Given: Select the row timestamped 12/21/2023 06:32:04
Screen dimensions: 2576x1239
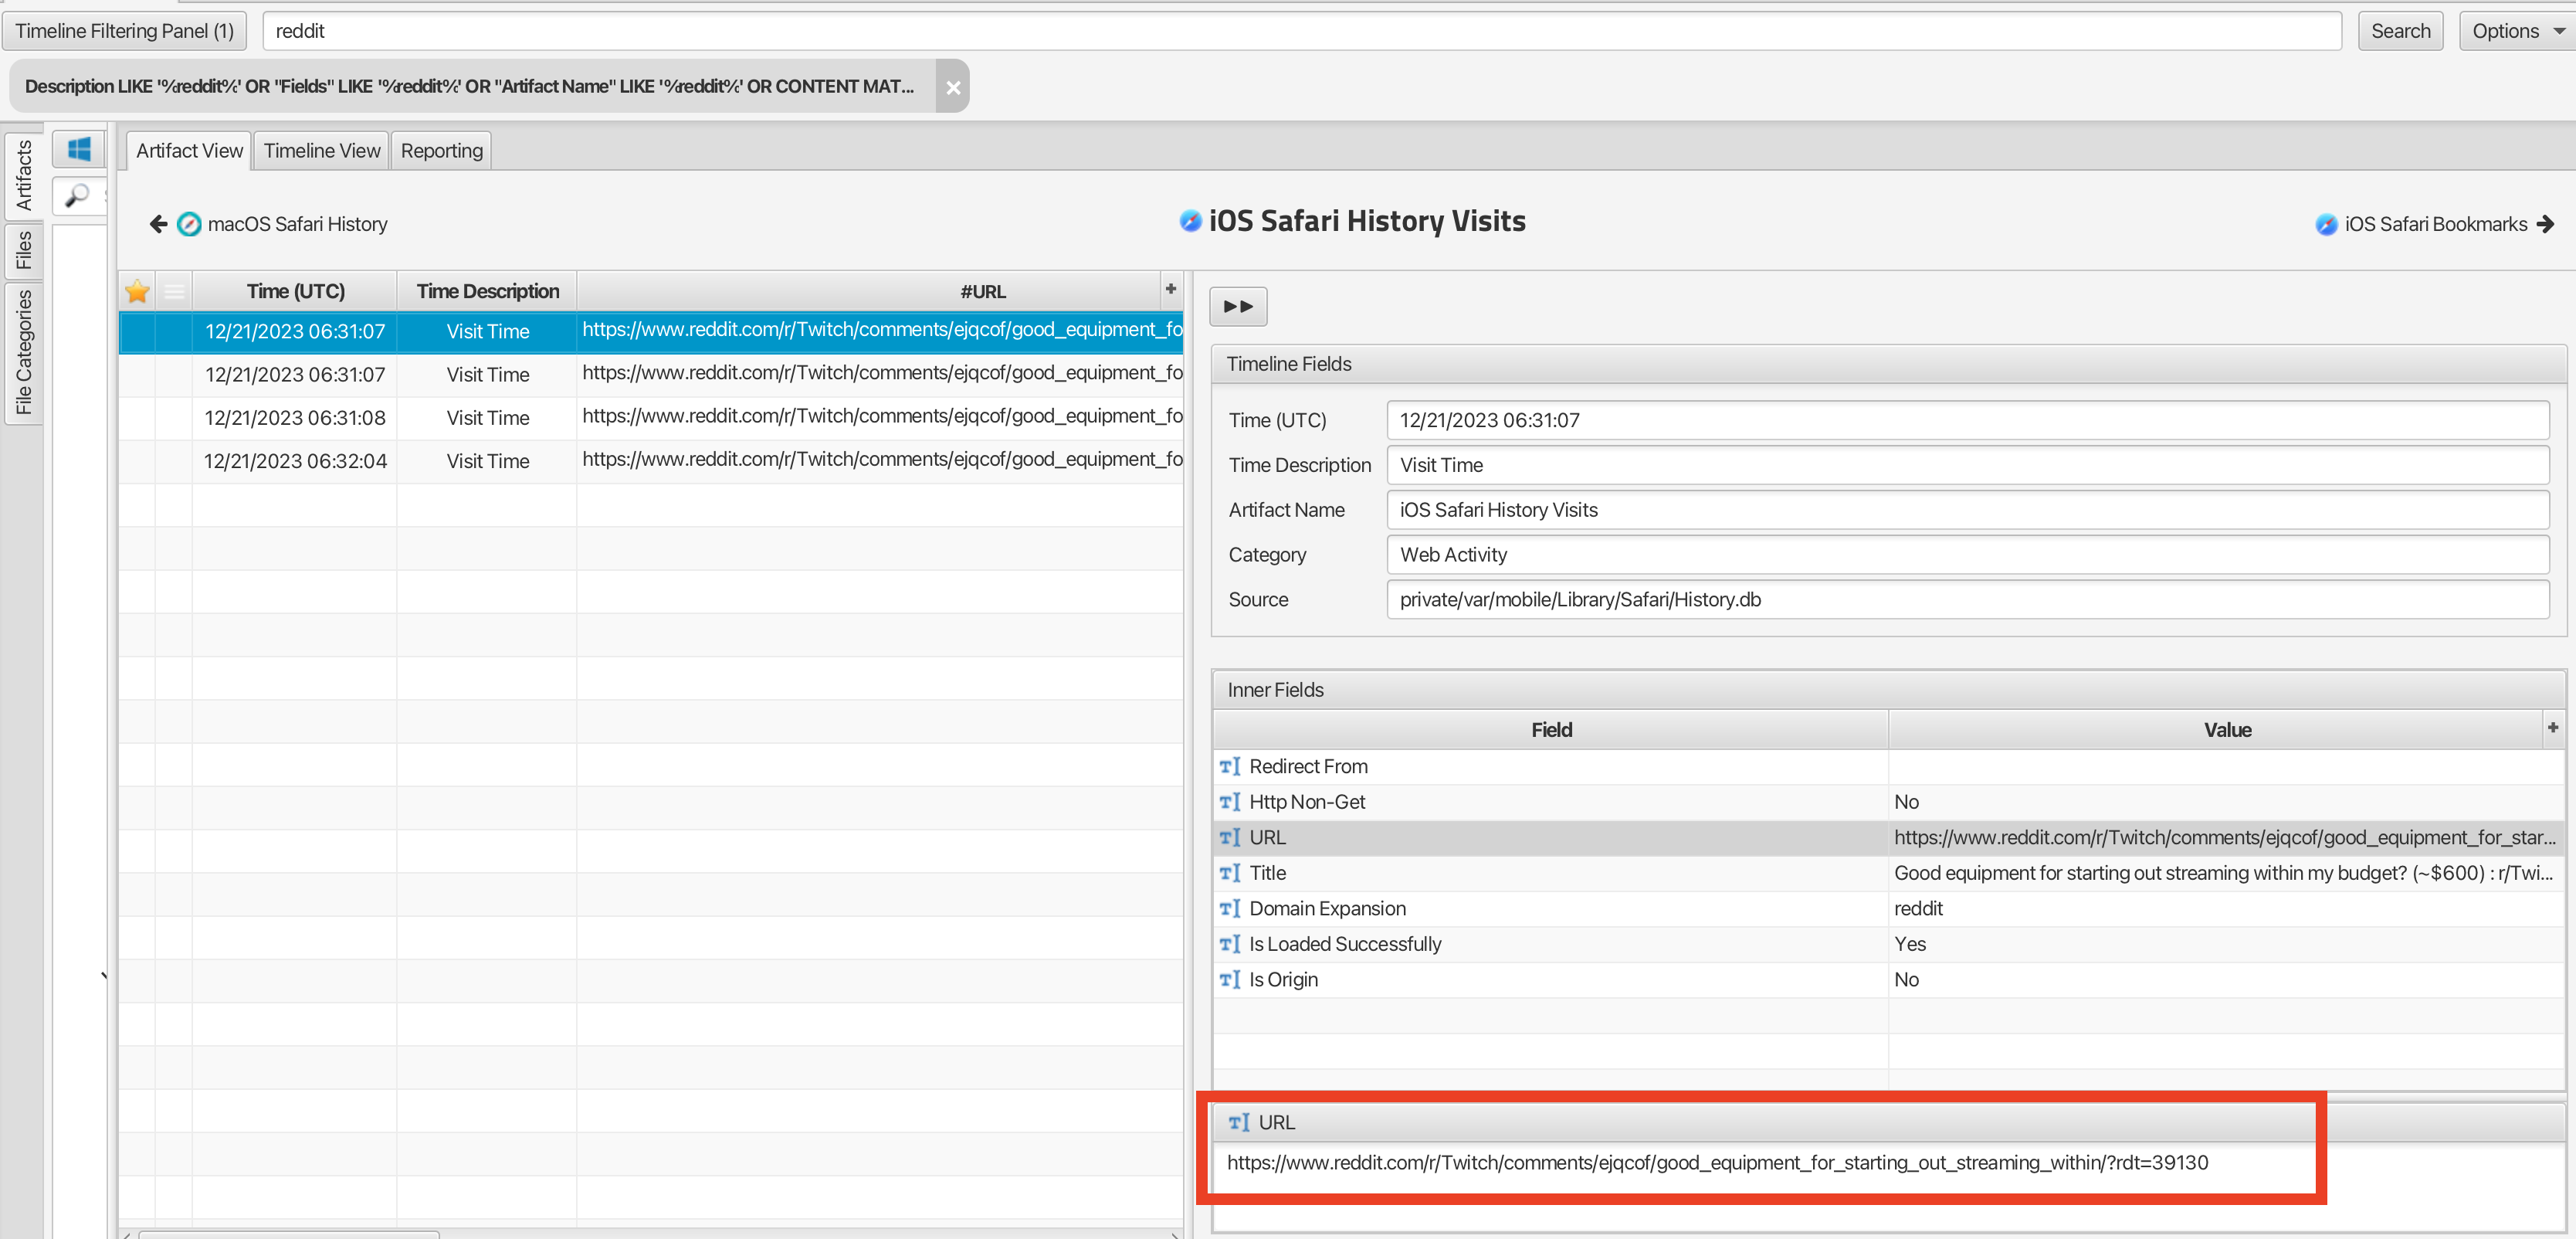Looking at the screenshot, I should pos(651,461).
